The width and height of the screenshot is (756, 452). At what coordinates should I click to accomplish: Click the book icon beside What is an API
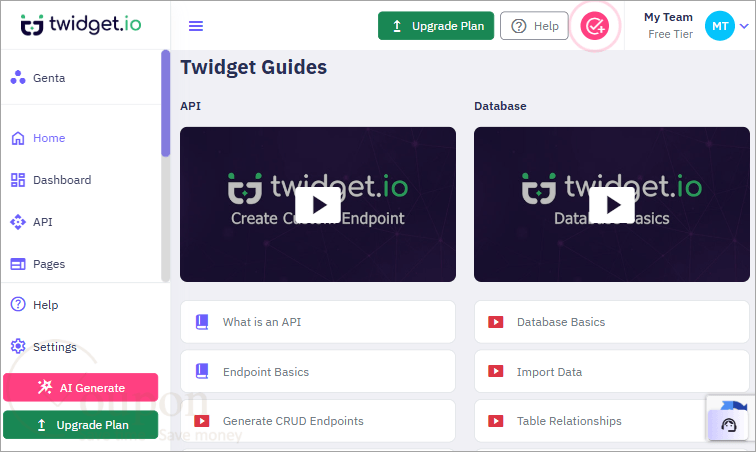point(202,322)
